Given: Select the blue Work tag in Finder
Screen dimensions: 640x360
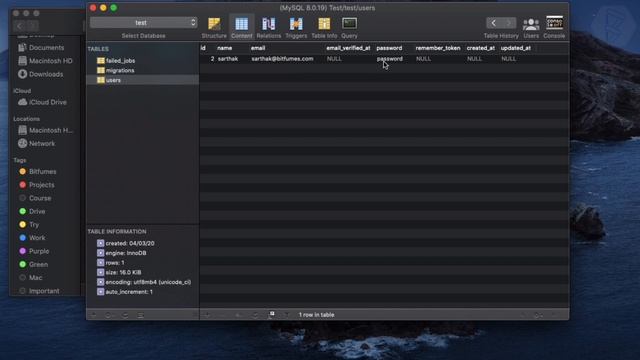Looking at the screenshot, I should [32, 238].
